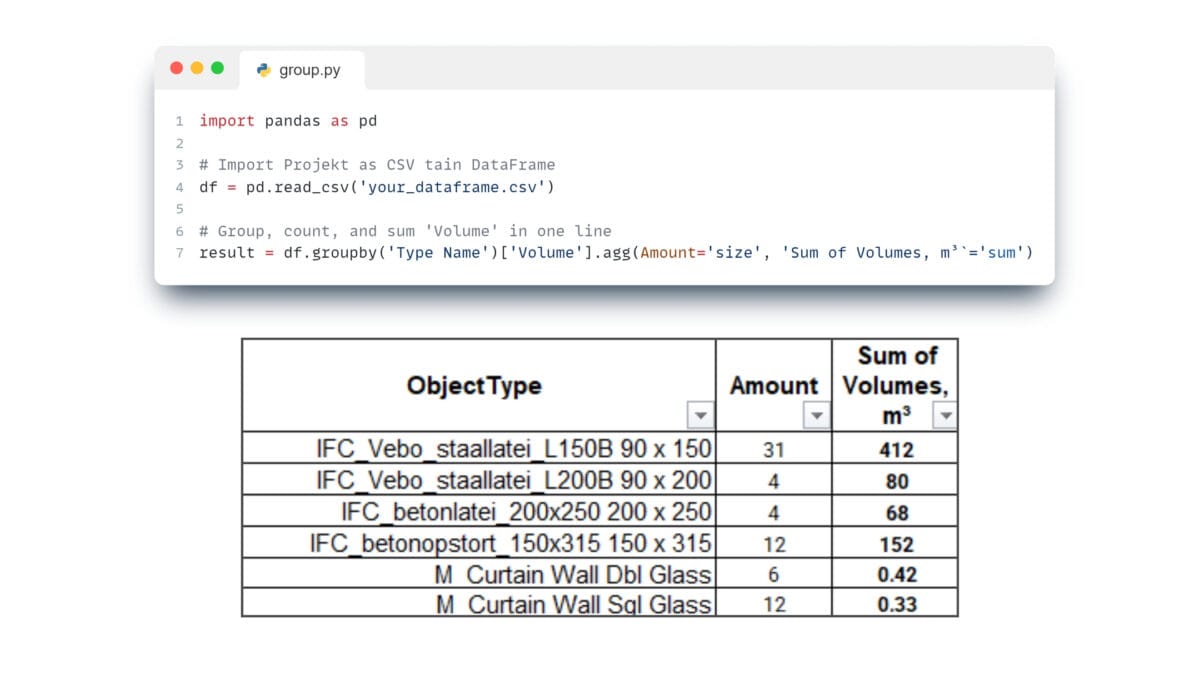Click line number 7 in code gutter
This screenshot has width=1200, height=675.
[x=179, y=252]
